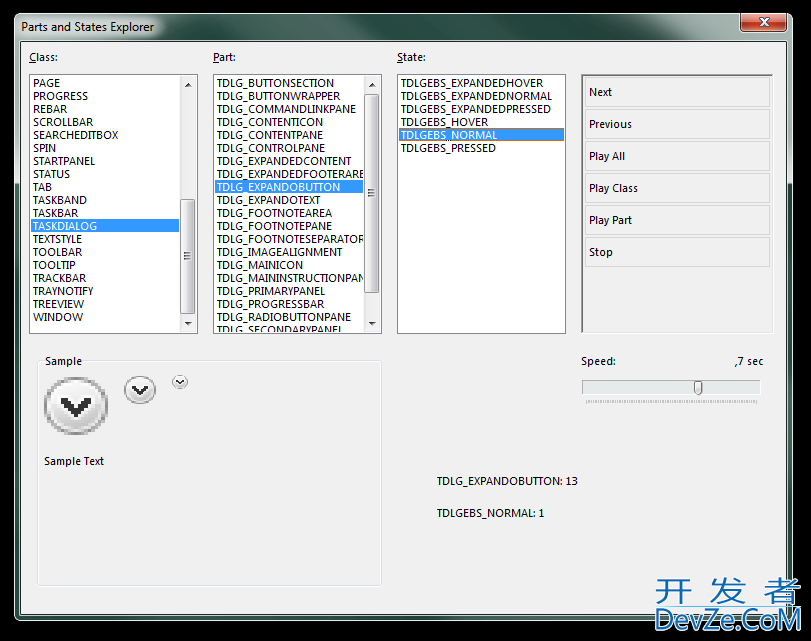Select TDLG_CONTENTICON part
Screen dimensions: 811x641
point(289,122)
